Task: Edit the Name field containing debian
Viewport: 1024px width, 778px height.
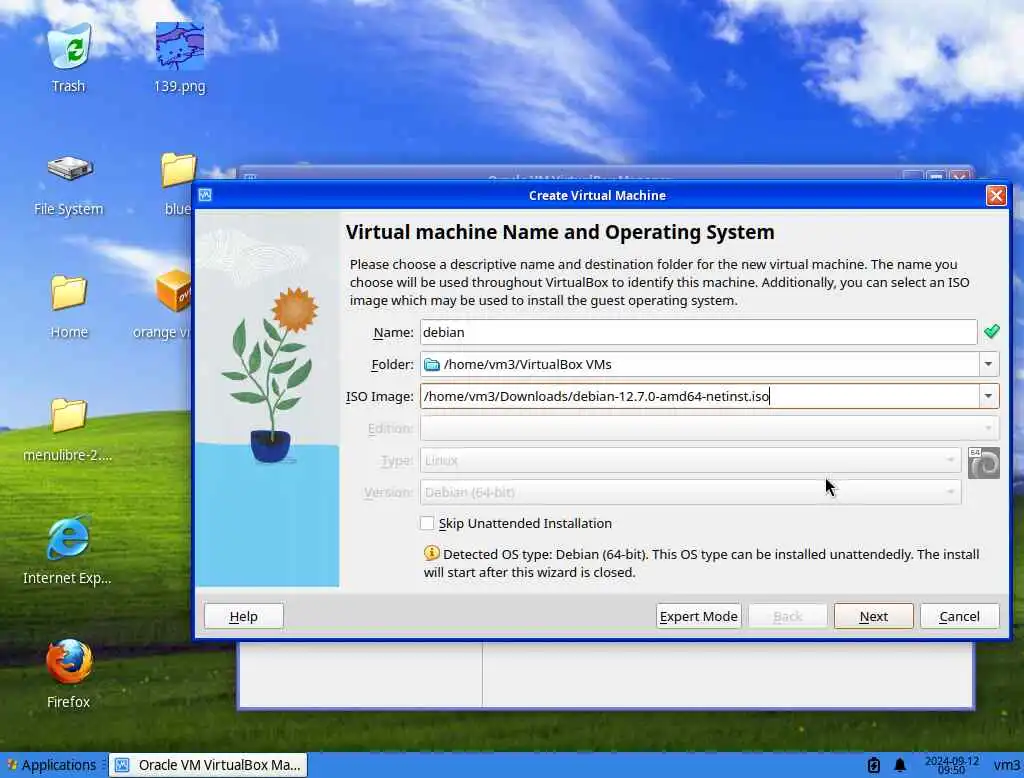Action: pyautogui.click(x=698, y=332)
